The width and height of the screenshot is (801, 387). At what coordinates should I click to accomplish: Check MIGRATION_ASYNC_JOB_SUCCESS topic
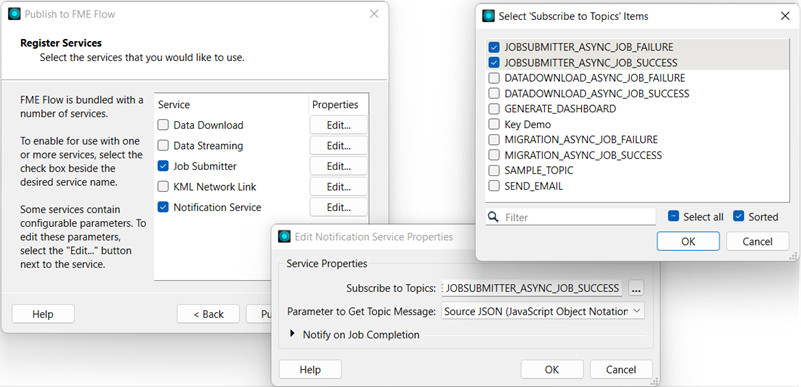pyautogui.click(x=493, y=155)
